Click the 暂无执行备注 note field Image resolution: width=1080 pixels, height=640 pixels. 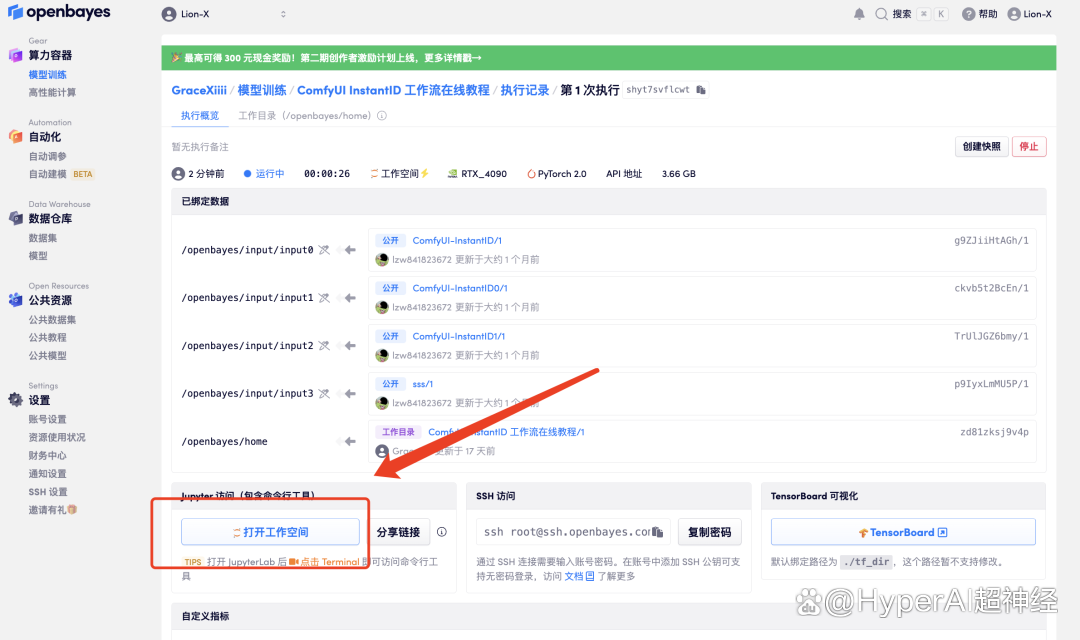(x=200, y=147)
